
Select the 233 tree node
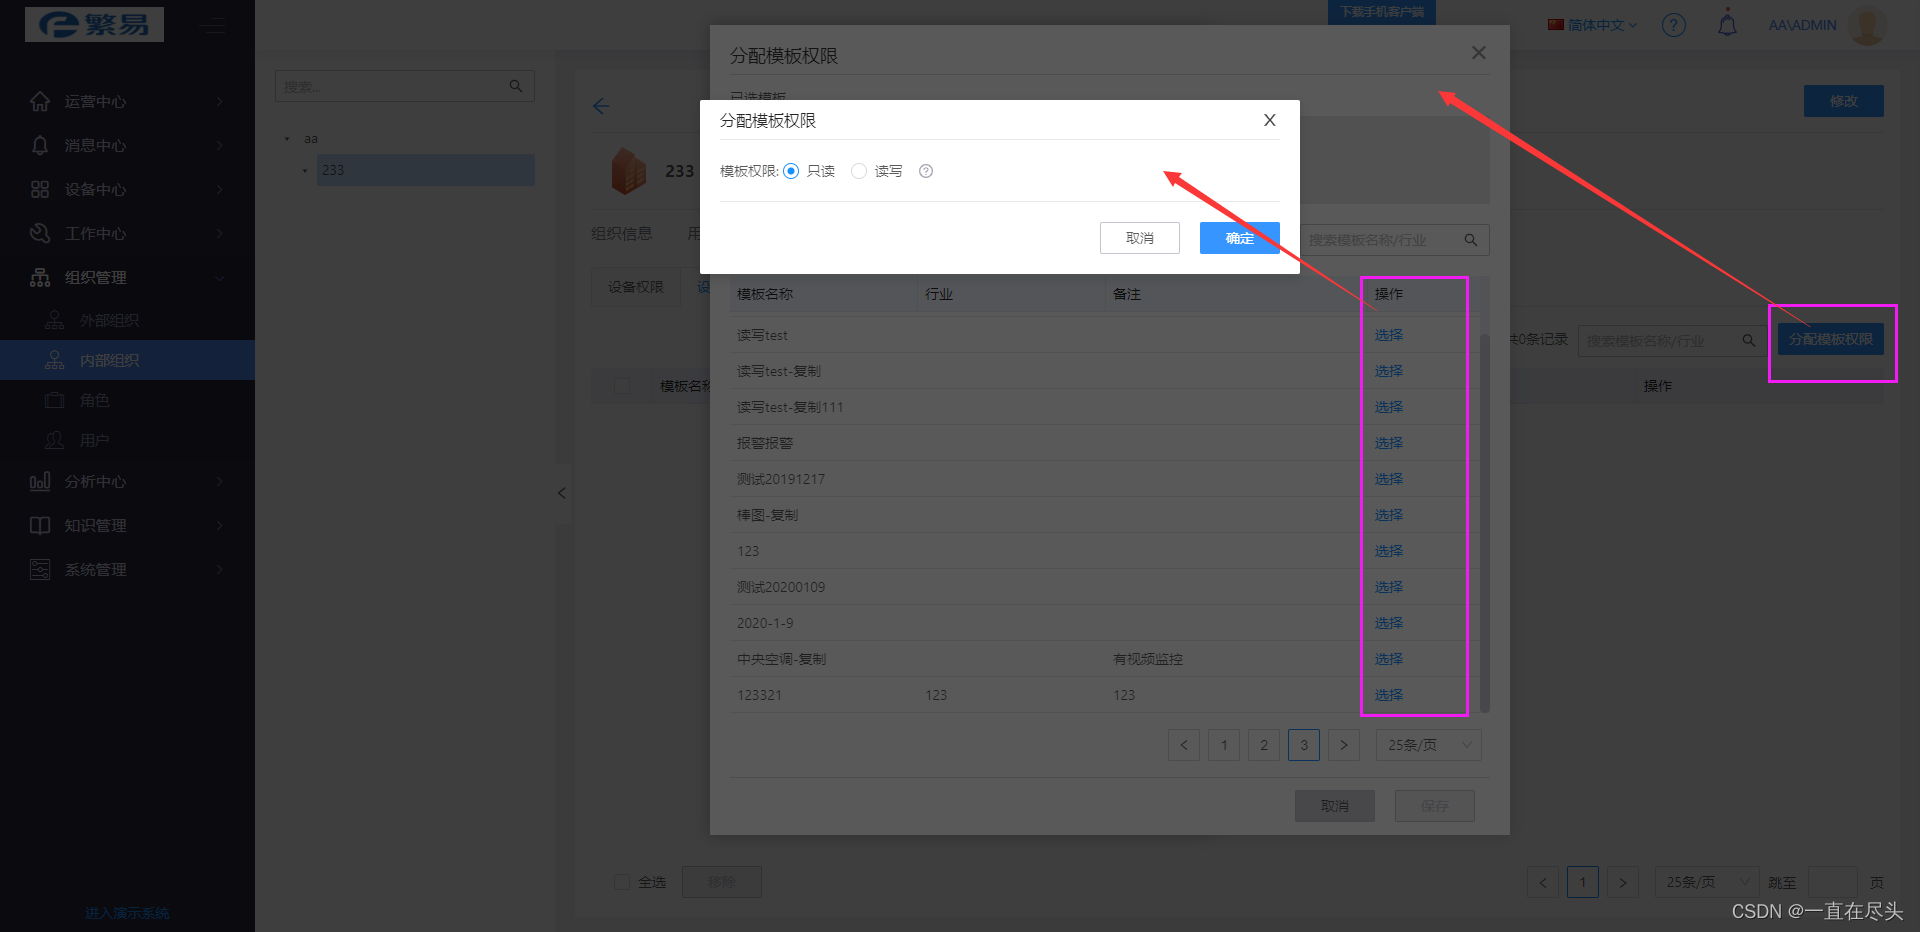tap(426, 170)
